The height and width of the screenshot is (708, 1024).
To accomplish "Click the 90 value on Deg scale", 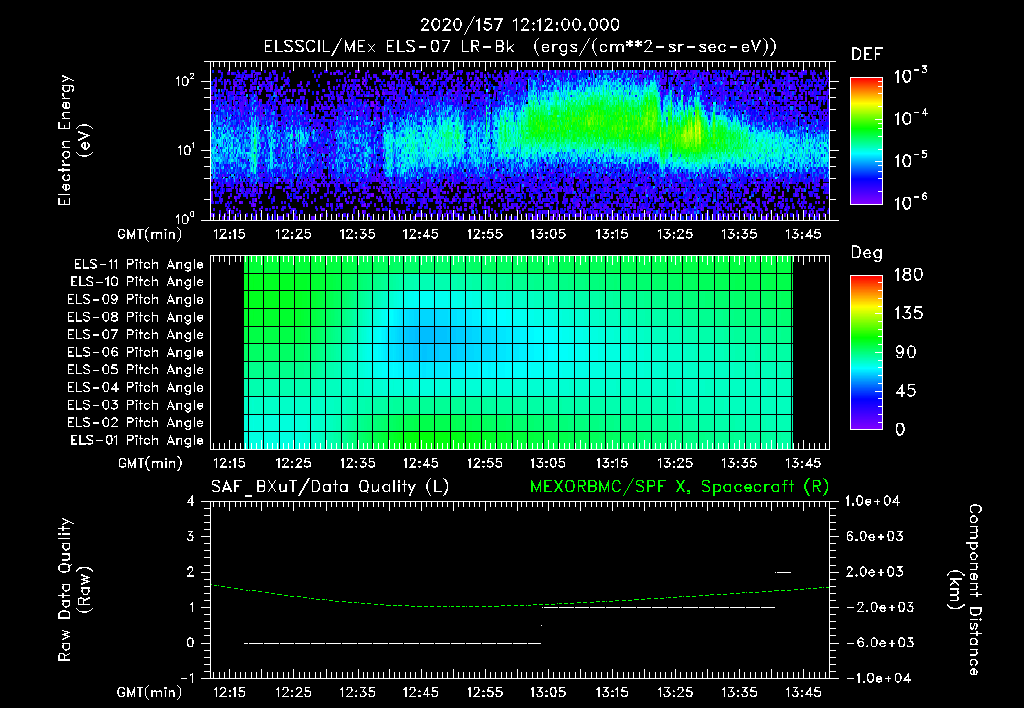I will tap(906, 353).
